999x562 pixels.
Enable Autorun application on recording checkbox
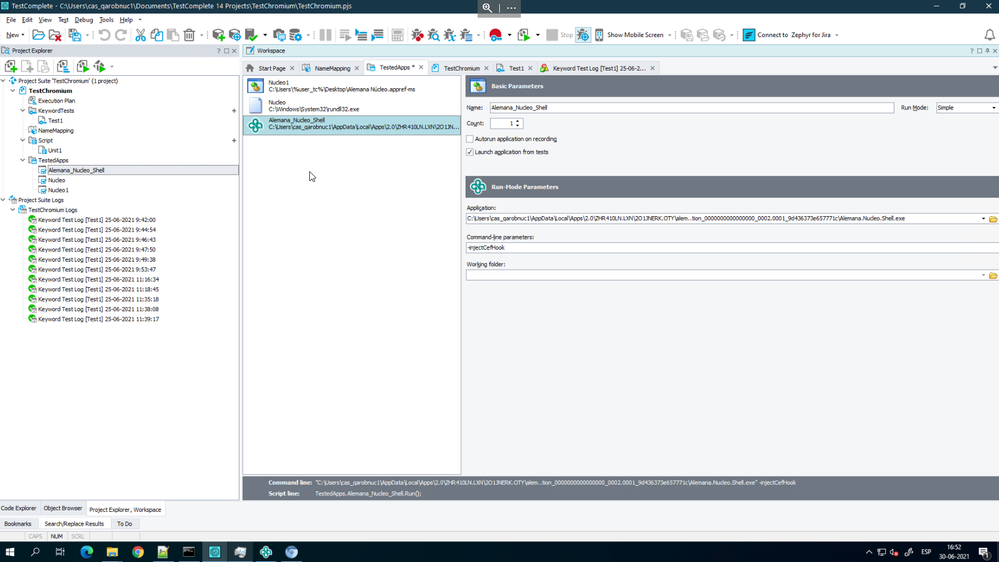click(x=470, y=139)
